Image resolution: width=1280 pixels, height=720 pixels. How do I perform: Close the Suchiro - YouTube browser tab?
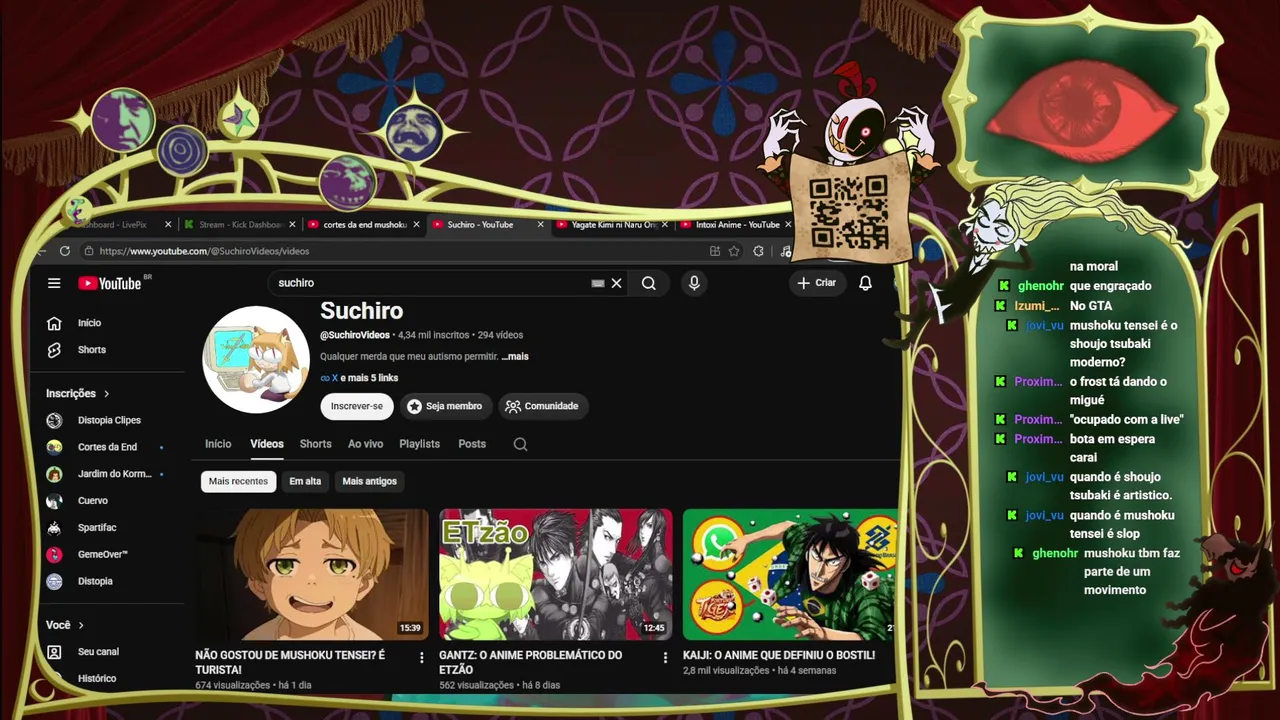[541, 225]
